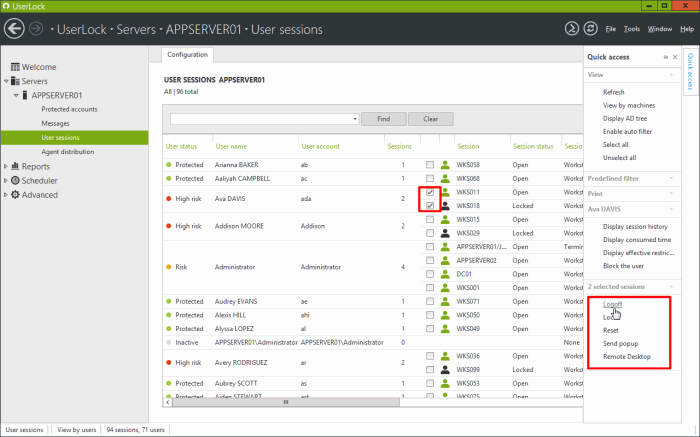
Task: Click the green user icon for WKS058
Action: point(445,165)
